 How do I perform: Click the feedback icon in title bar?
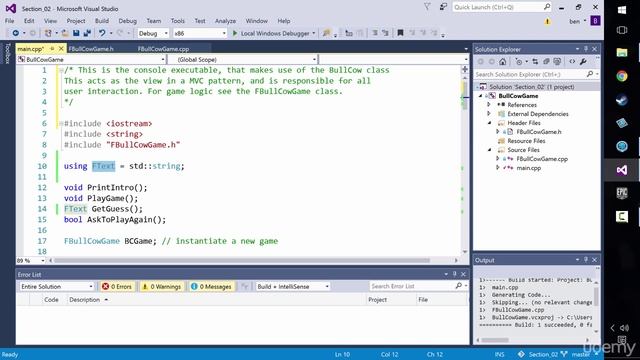443,7
